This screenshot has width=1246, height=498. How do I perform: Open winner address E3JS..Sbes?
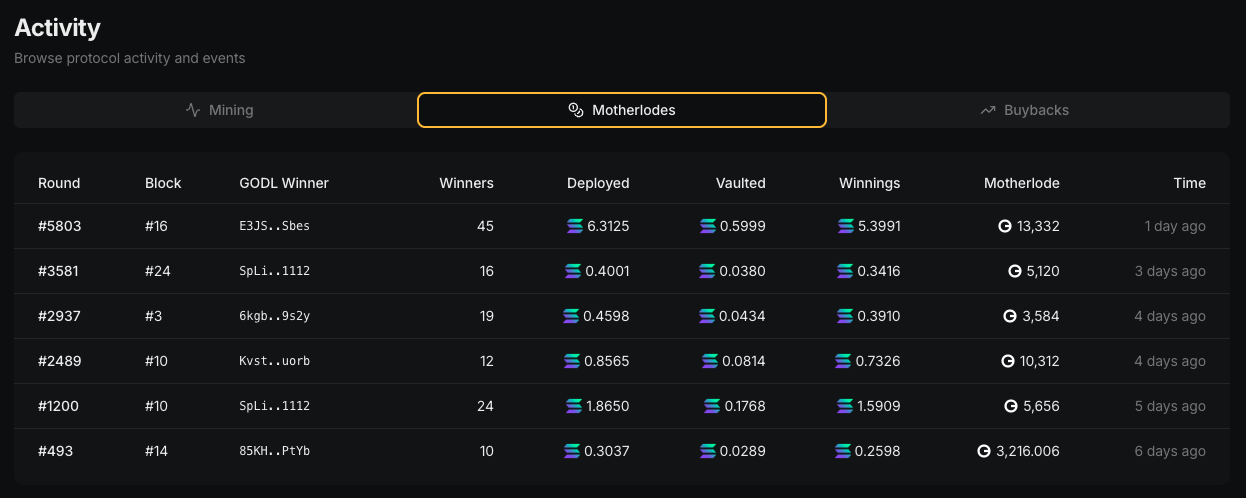coord(274,226)
